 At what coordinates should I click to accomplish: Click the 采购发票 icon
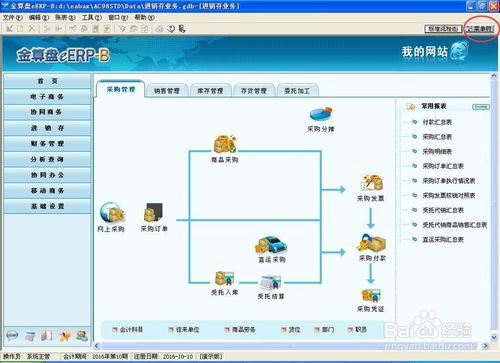coord(372,183)
